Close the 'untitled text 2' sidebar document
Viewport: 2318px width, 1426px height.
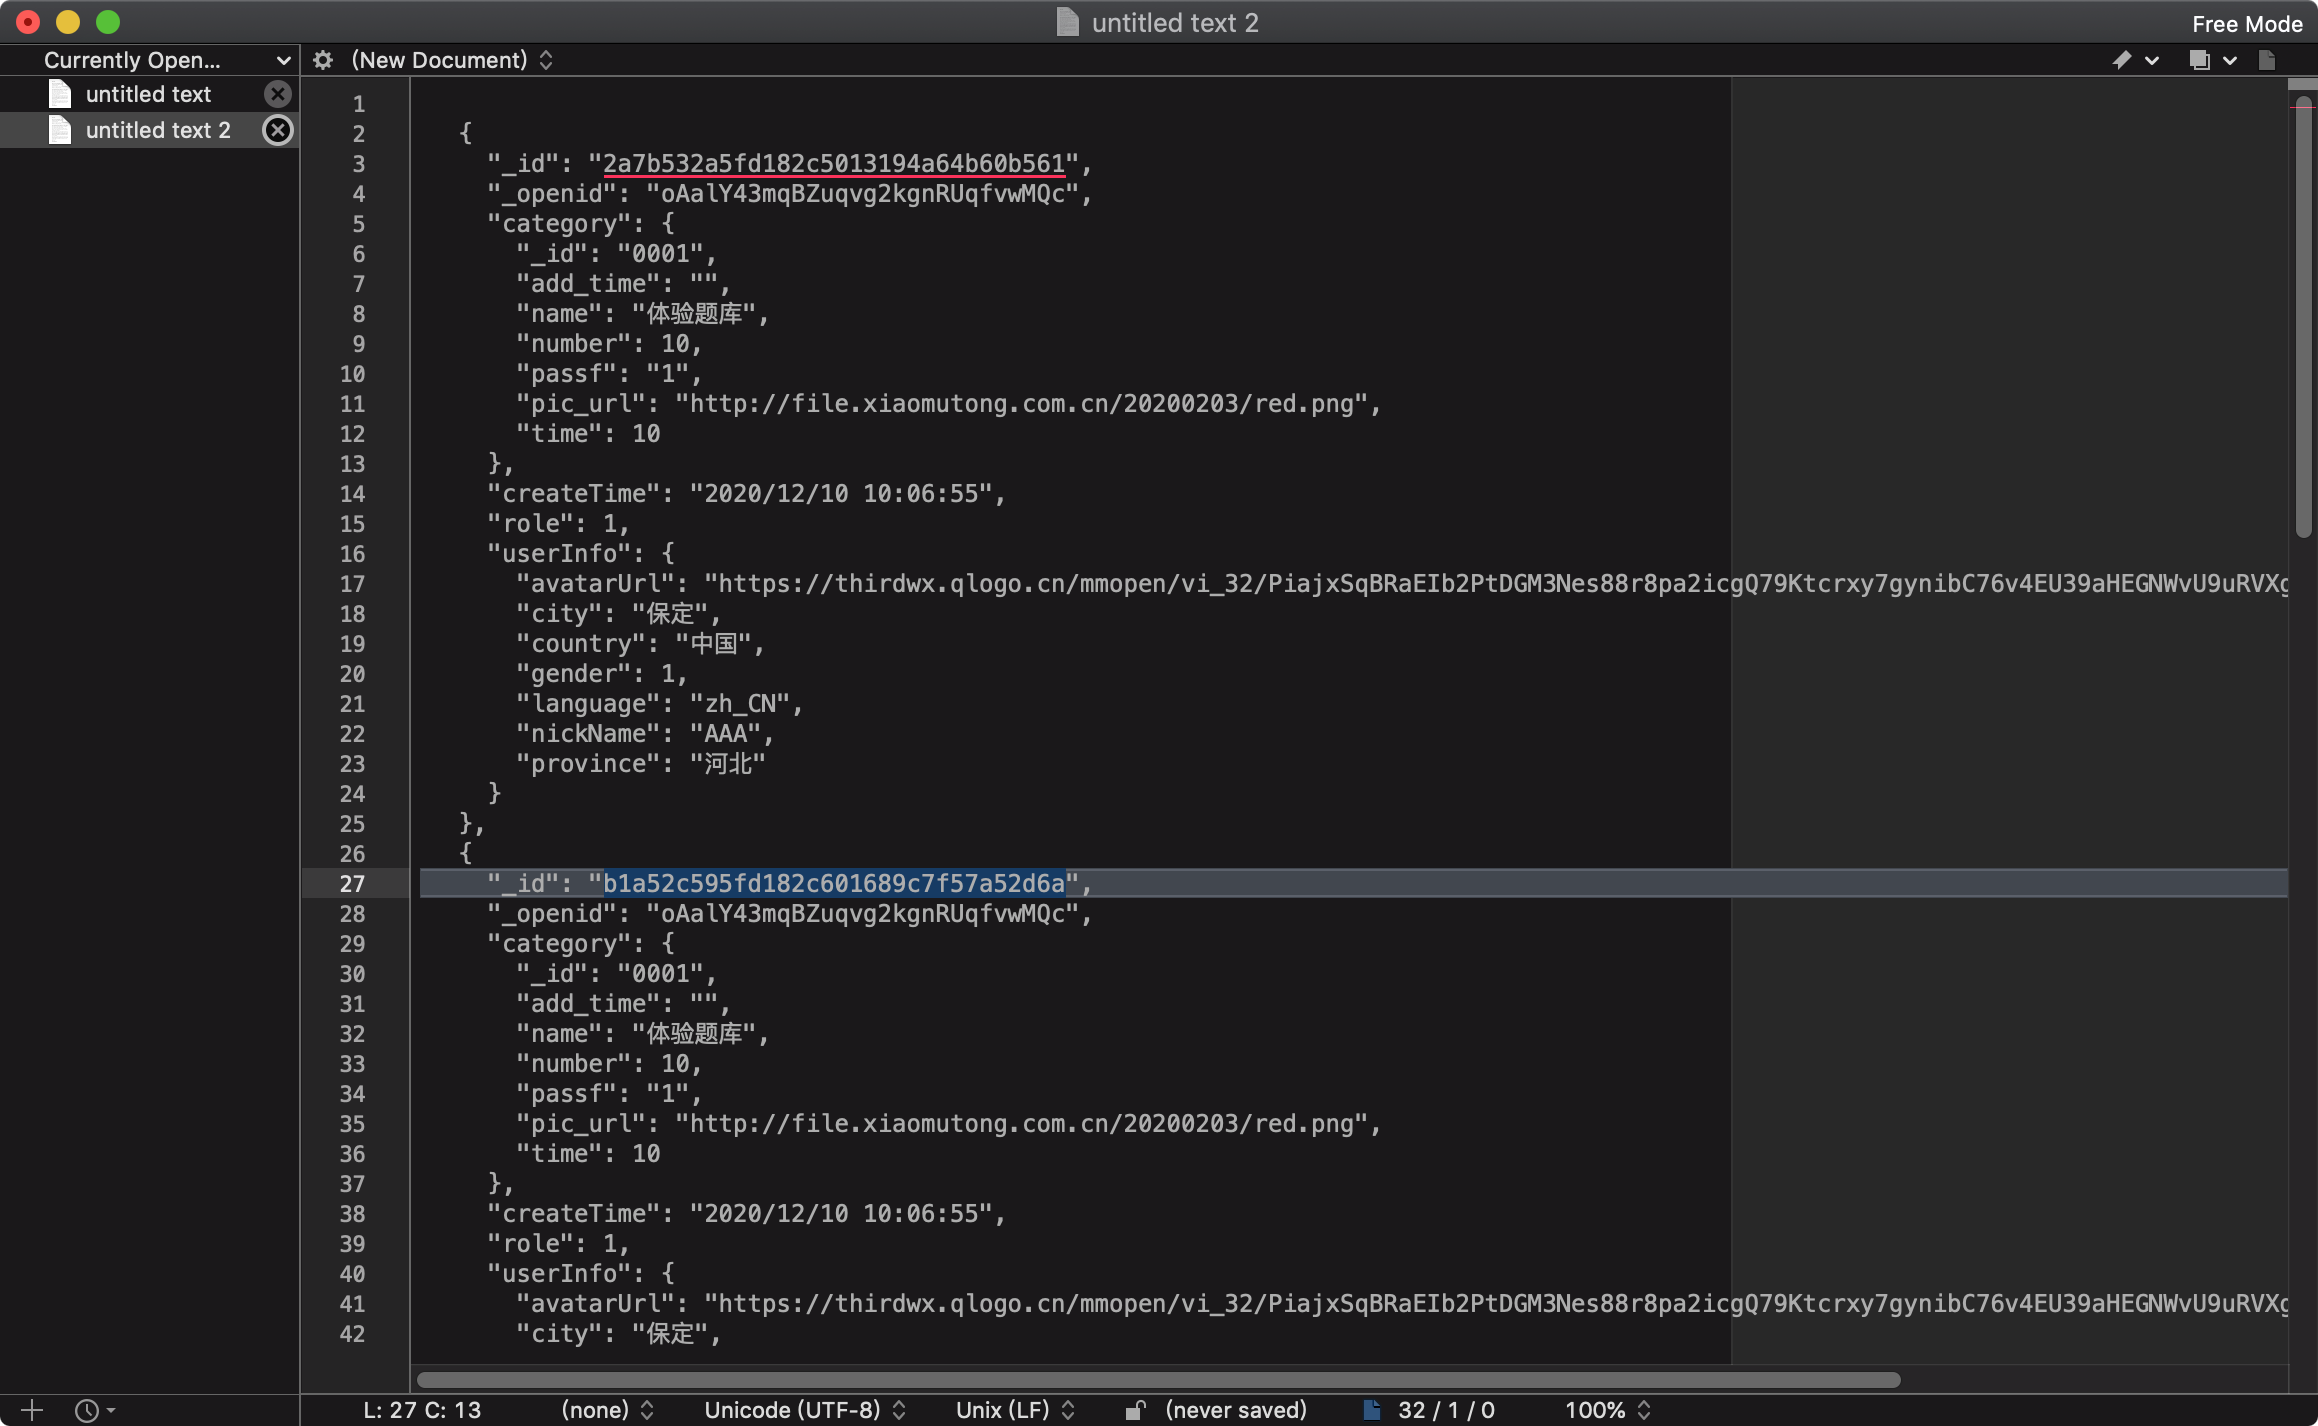tap(277, 130)
